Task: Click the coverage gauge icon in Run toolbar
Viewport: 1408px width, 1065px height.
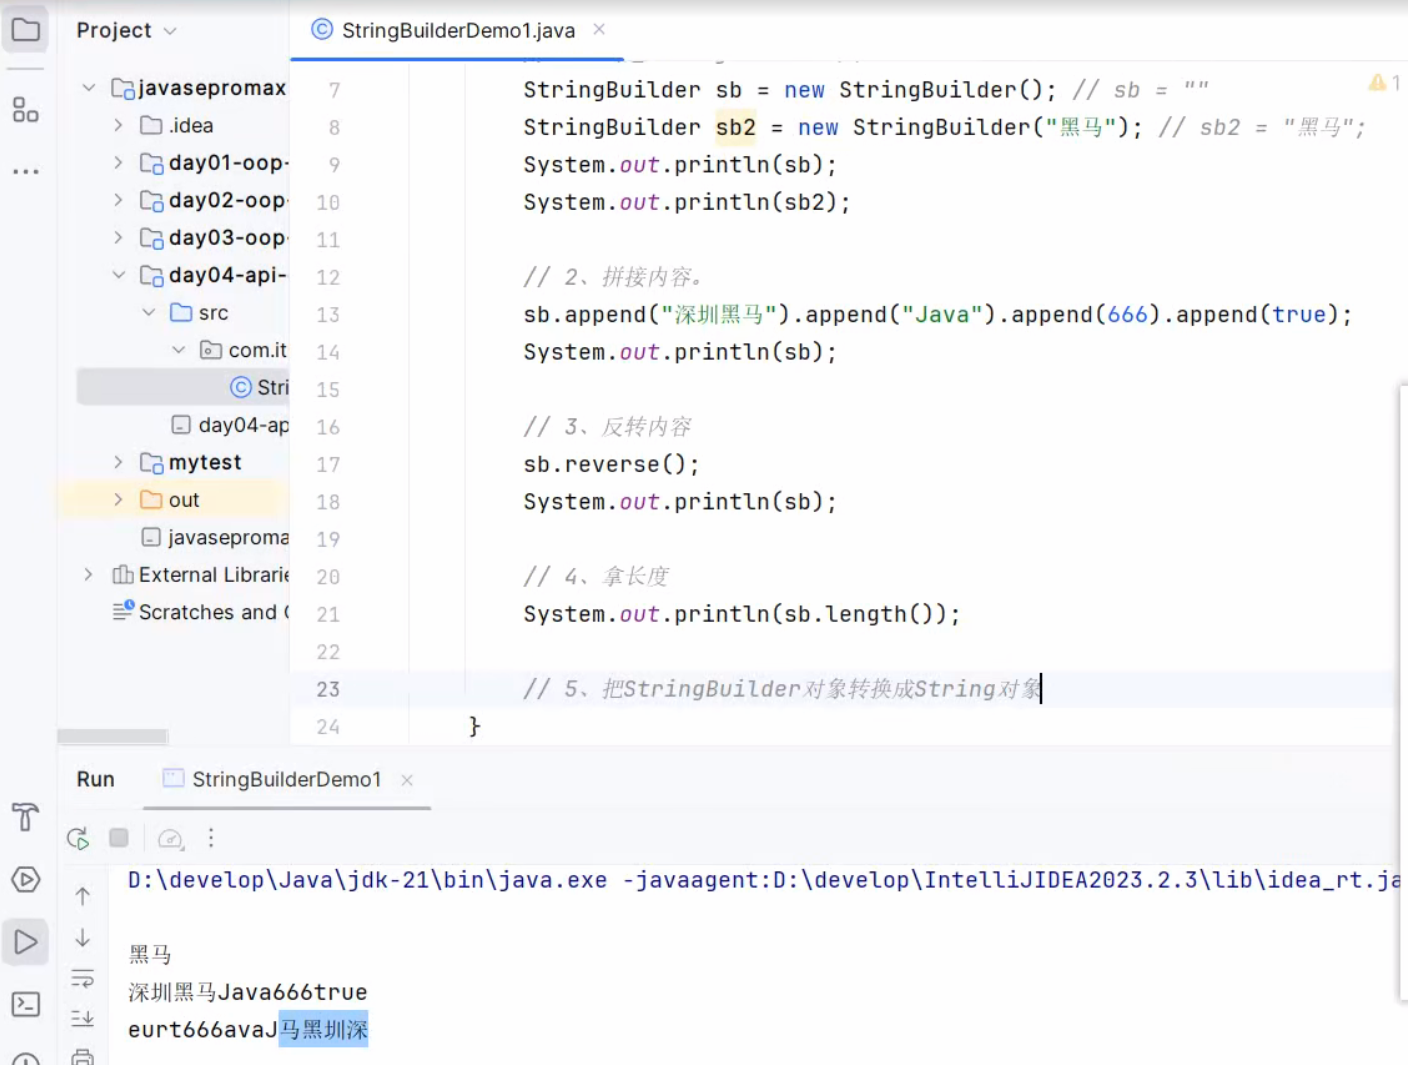Action: (170, 838)
